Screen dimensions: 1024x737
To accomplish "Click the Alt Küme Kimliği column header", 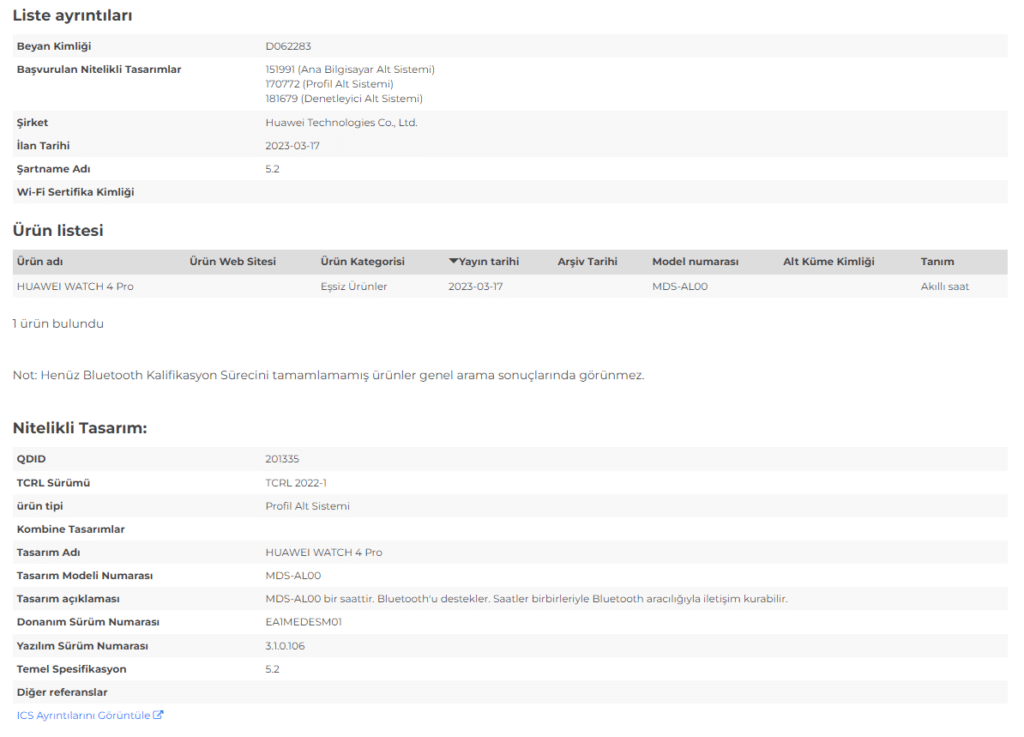I will (829, 262).
